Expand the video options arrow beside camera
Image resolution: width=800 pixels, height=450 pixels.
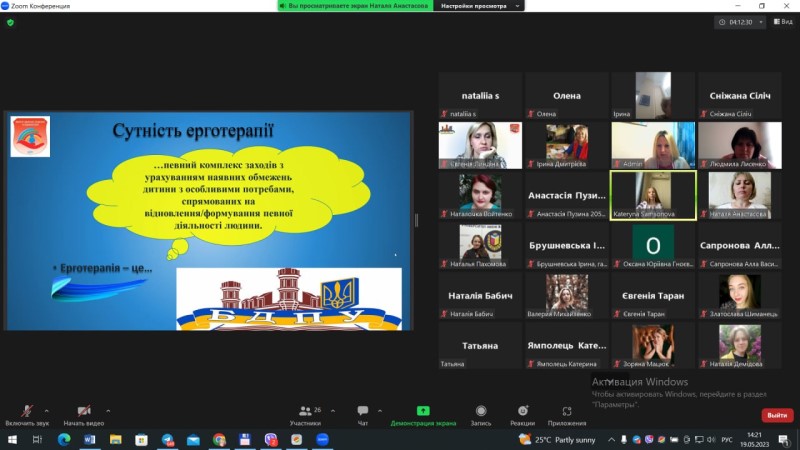pyautogui.click(x=108, y=410)
